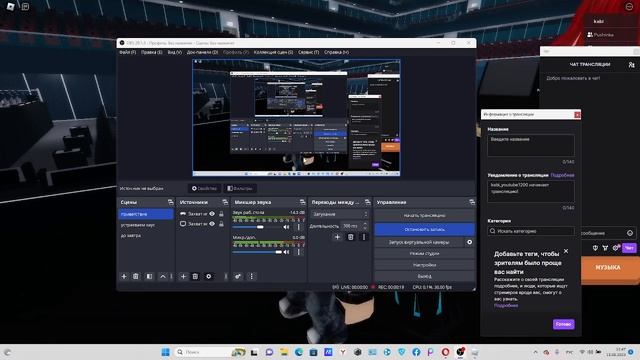Click Выход button in OBS controls
Screen dimensions: 640x360
424,276
